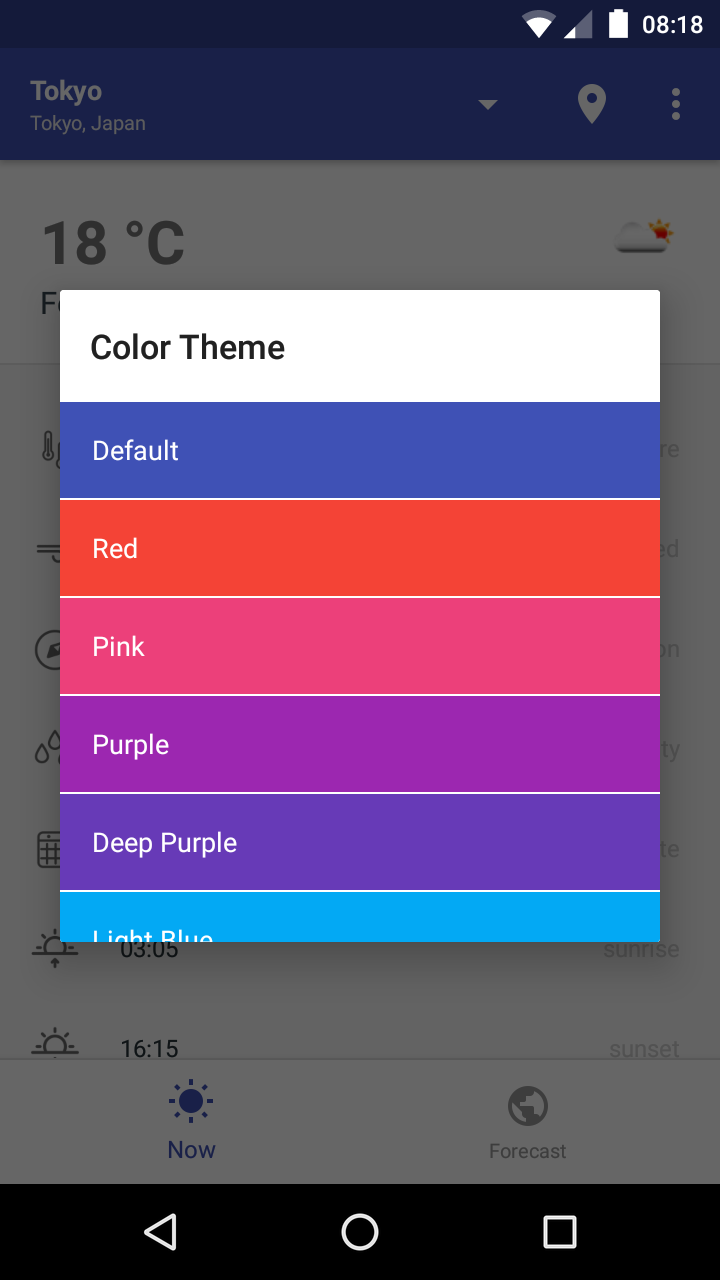
Task: Open the Tokyo location selector
Action: click(x=88, y=104)
